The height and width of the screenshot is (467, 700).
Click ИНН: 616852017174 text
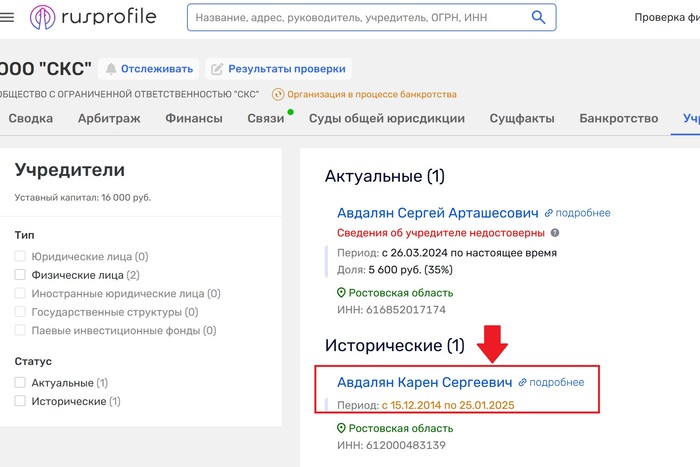click(x=391, y=310)
